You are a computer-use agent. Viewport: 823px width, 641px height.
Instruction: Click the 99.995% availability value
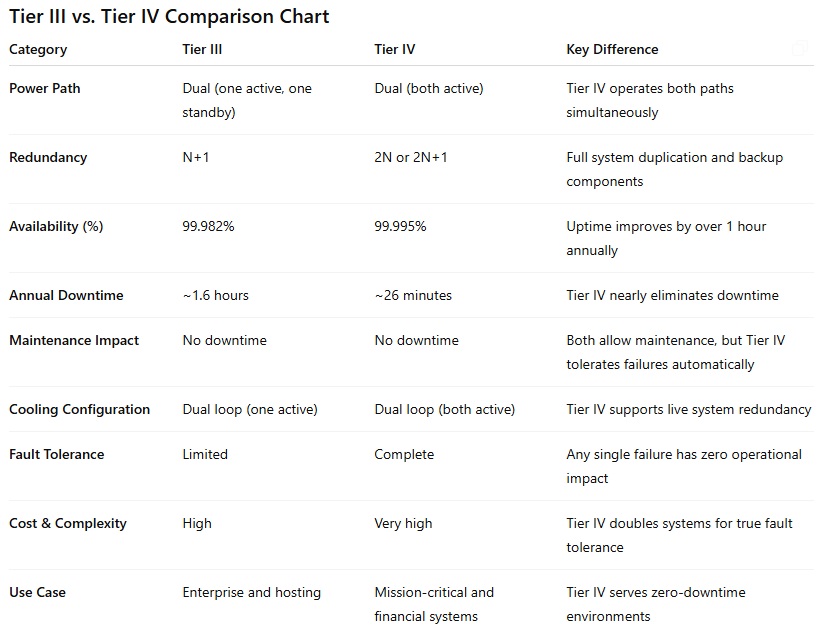point(400,226)
